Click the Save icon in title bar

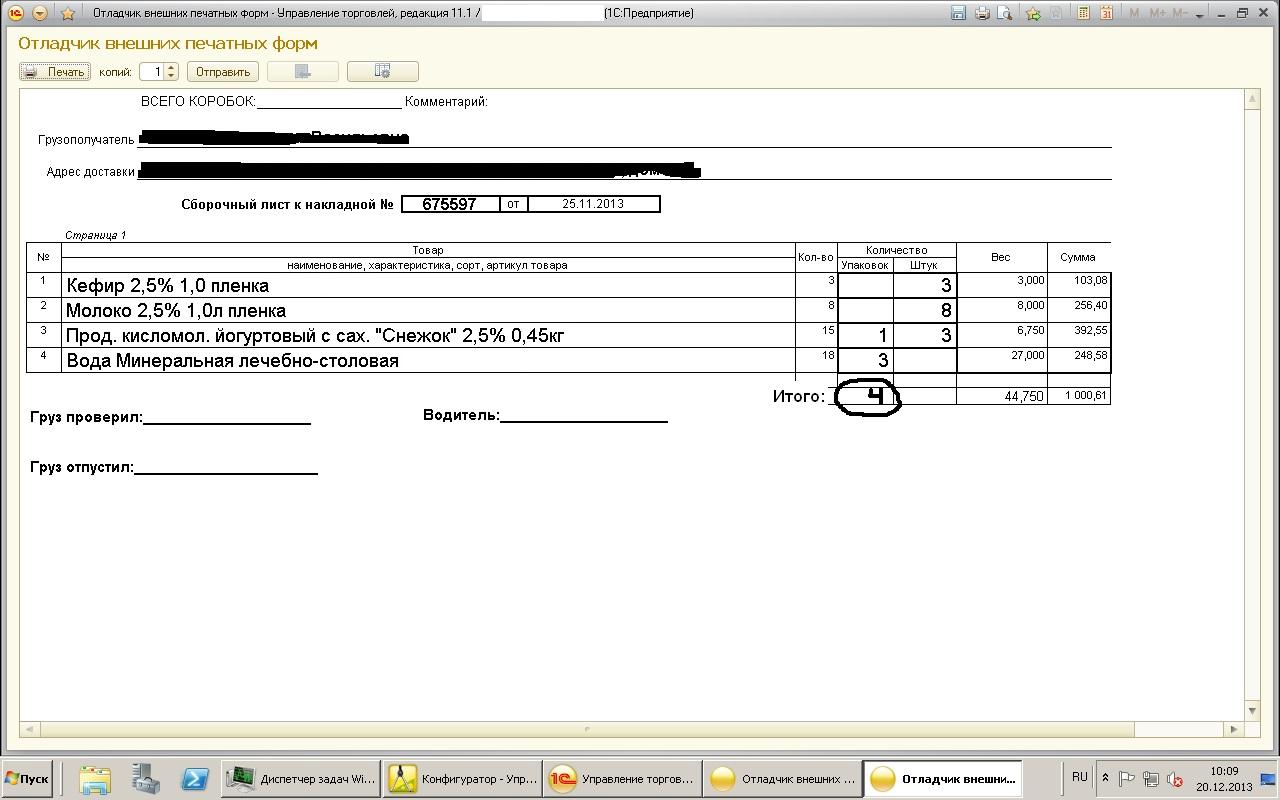pyautogui.click(x=958, y=13)
